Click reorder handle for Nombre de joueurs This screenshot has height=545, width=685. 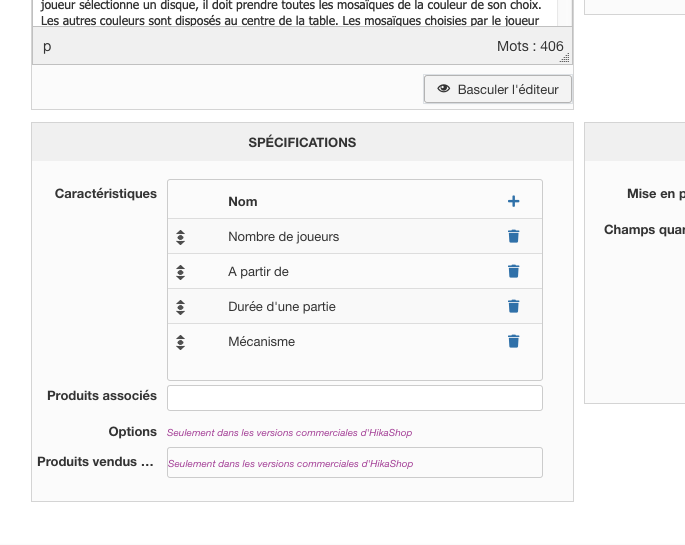coord(181,237)
